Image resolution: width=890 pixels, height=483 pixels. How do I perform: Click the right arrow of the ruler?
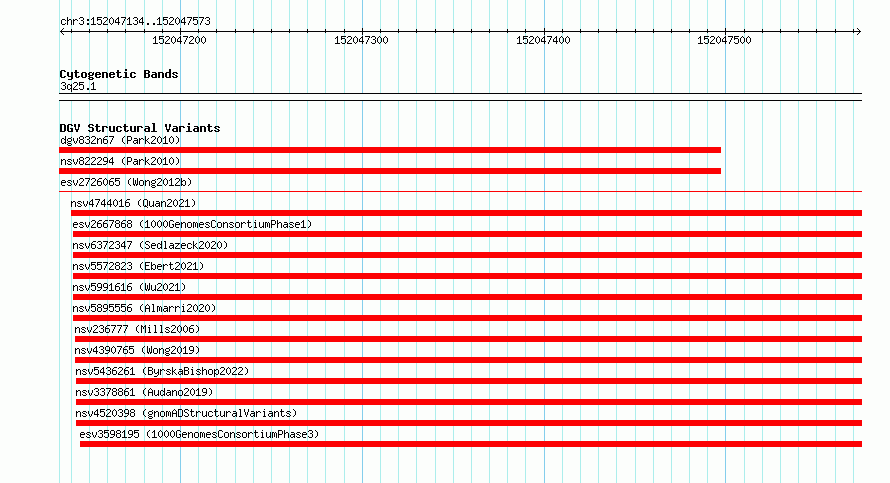coord(858,31)
